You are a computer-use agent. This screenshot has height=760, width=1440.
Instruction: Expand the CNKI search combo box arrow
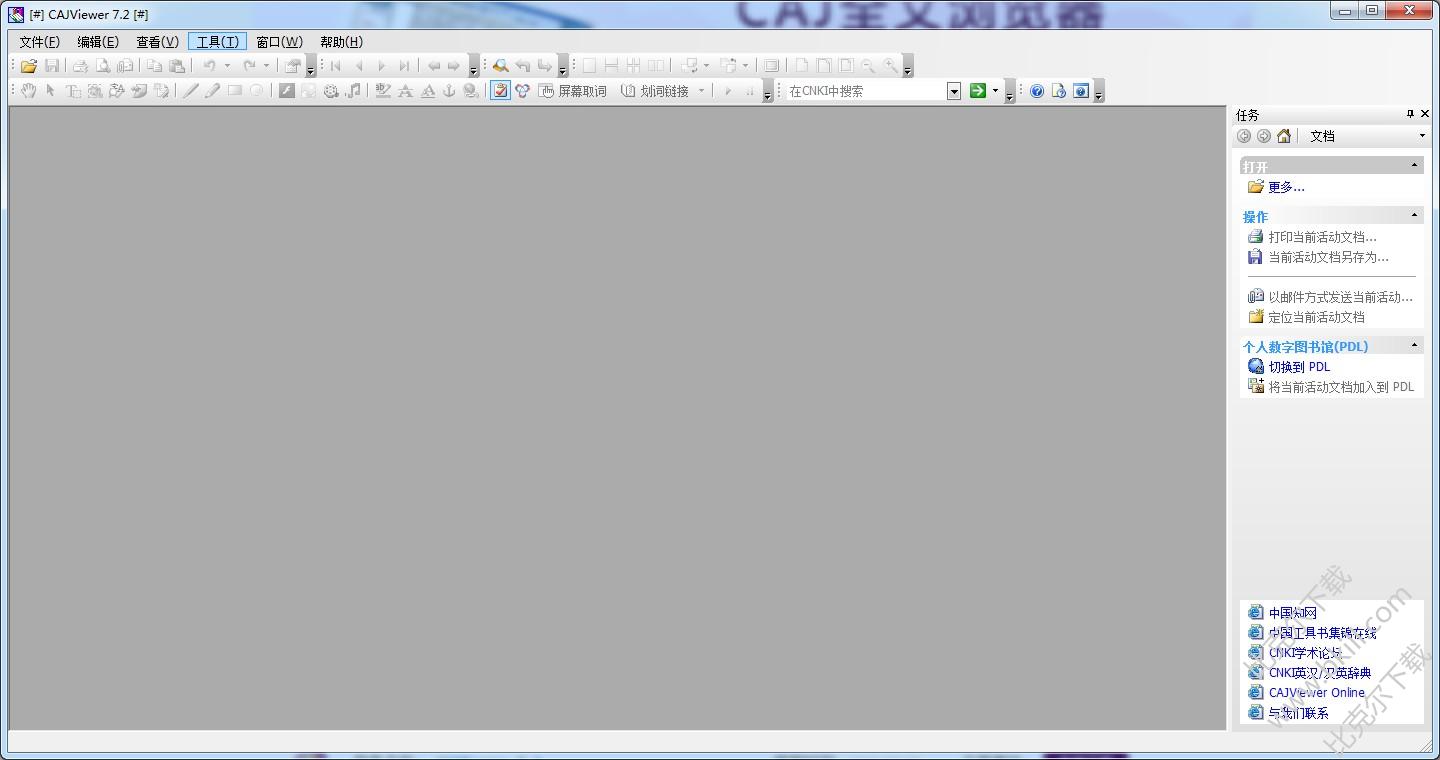pyautogui.click(x=954, y=91)
